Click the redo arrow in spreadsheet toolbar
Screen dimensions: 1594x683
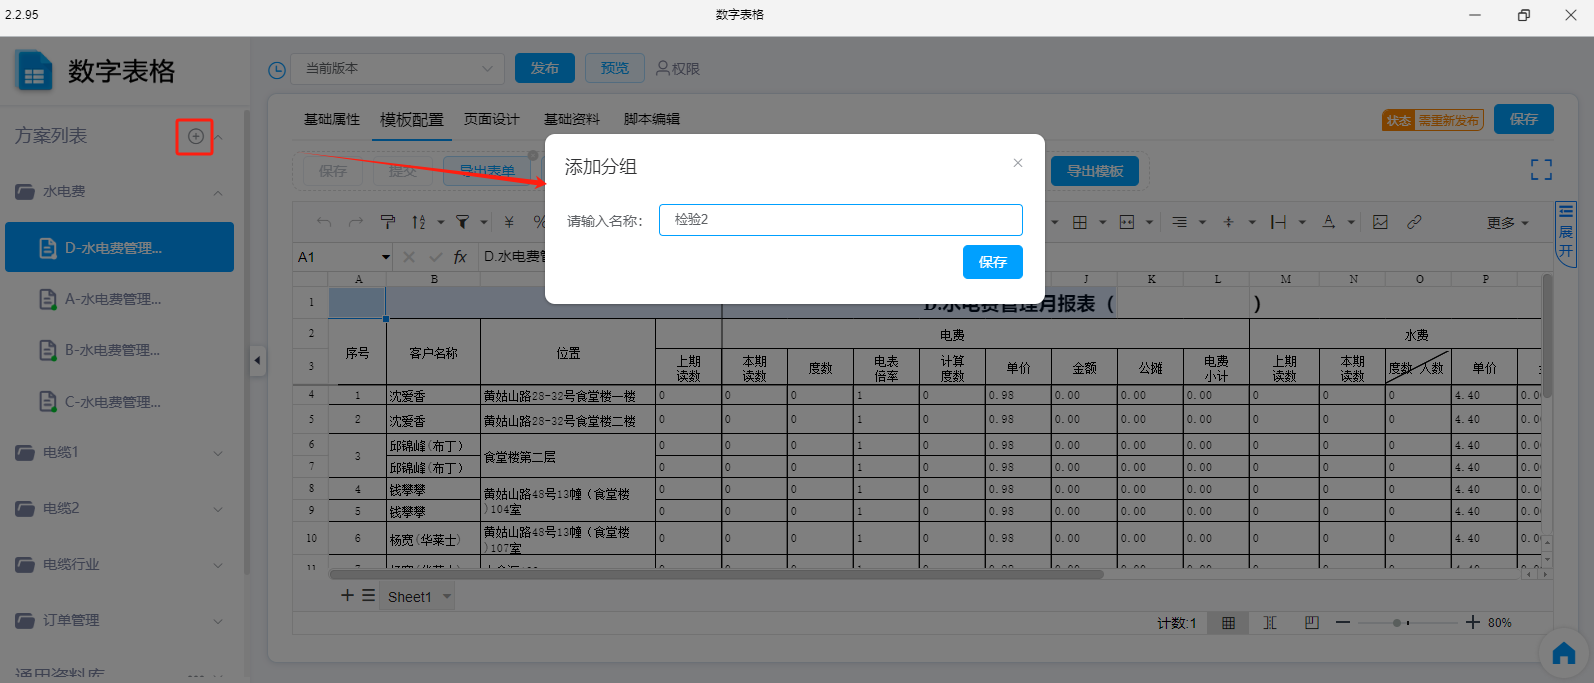point(356,222)
